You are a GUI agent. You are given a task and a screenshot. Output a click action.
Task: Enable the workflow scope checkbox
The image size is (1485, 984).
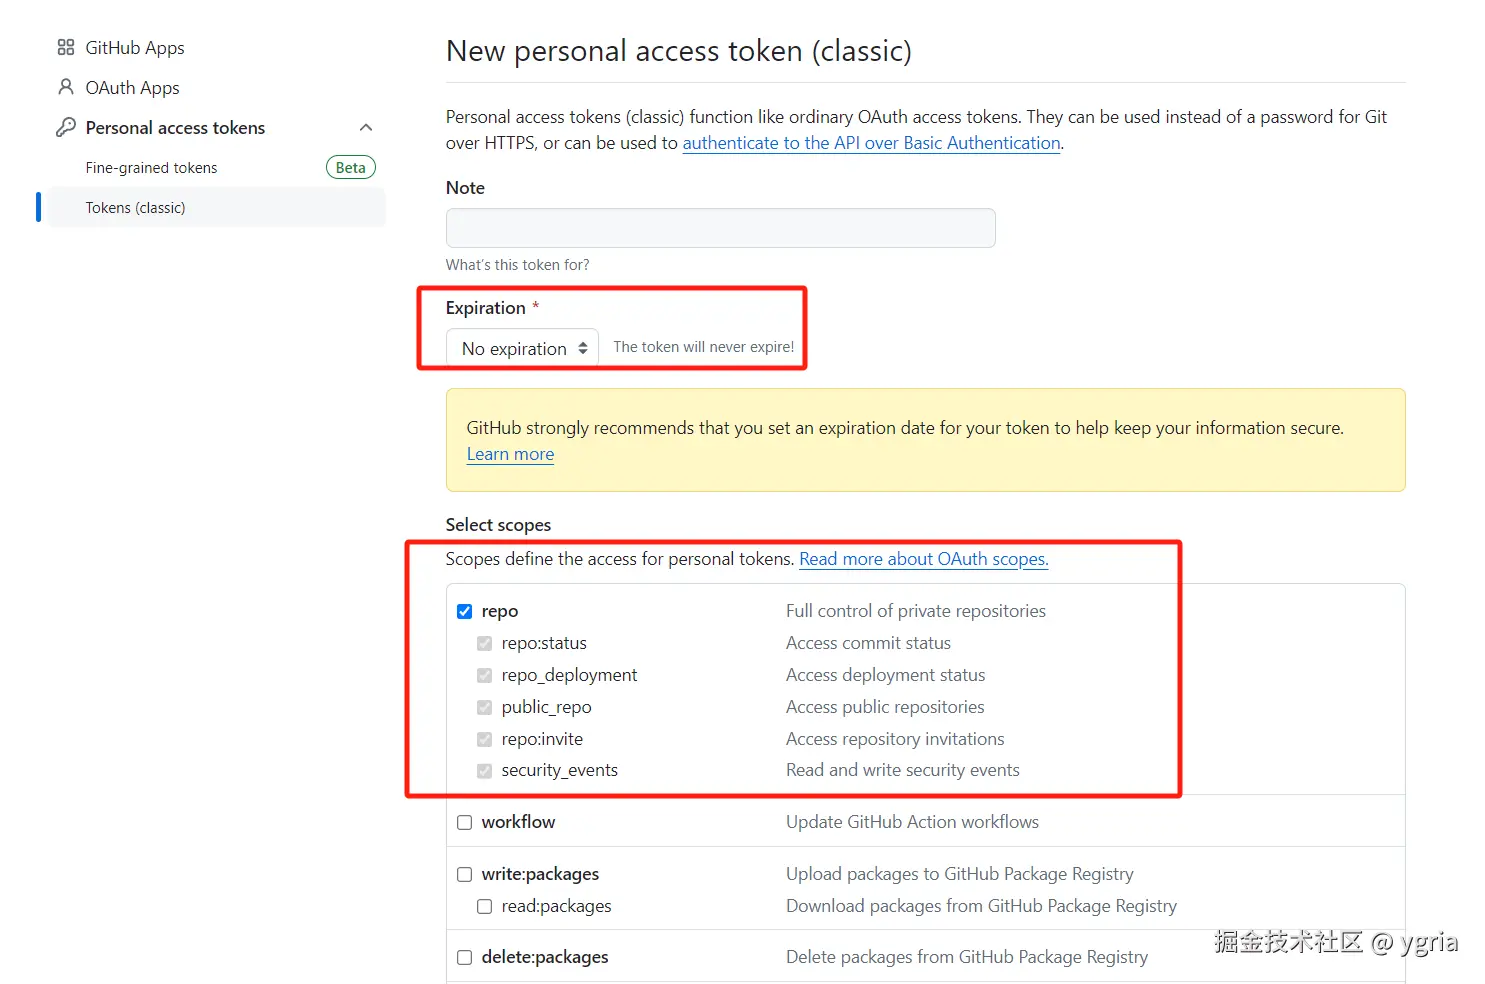(x=464, y=822)
